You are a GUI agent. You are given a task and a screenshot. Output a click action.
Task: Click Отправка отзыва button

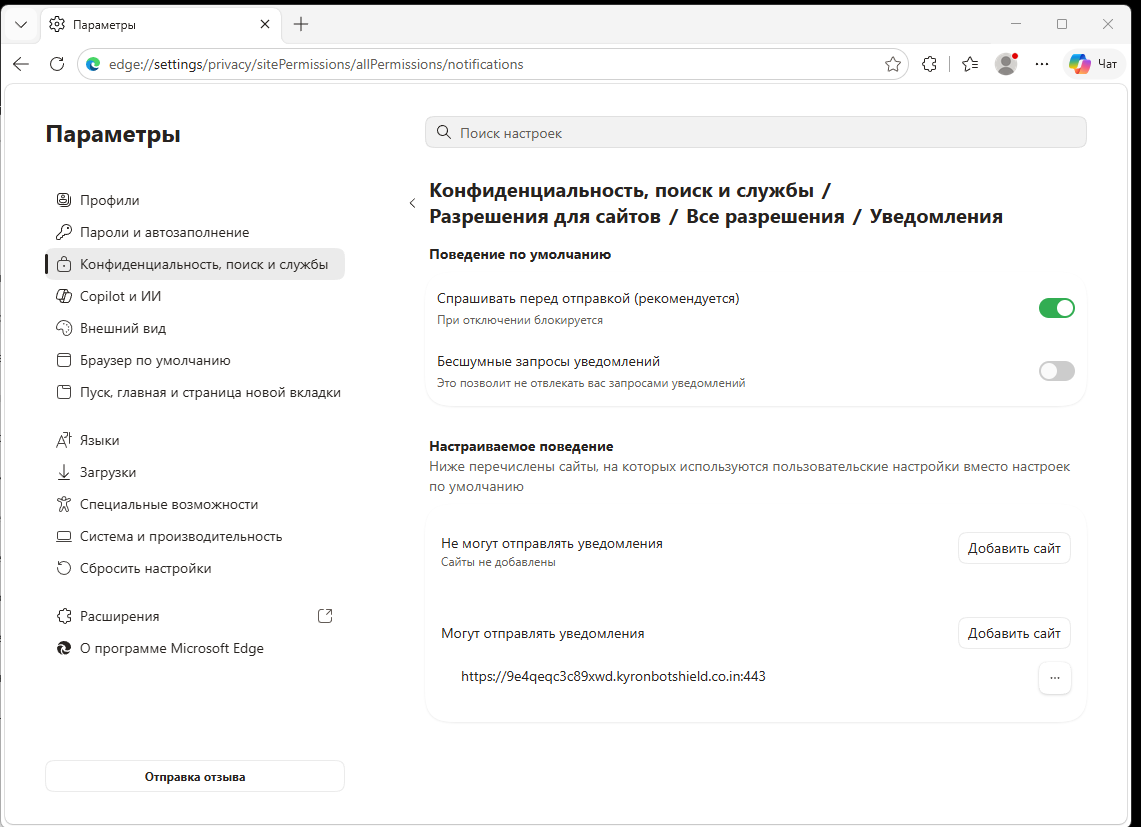(195, 777)
